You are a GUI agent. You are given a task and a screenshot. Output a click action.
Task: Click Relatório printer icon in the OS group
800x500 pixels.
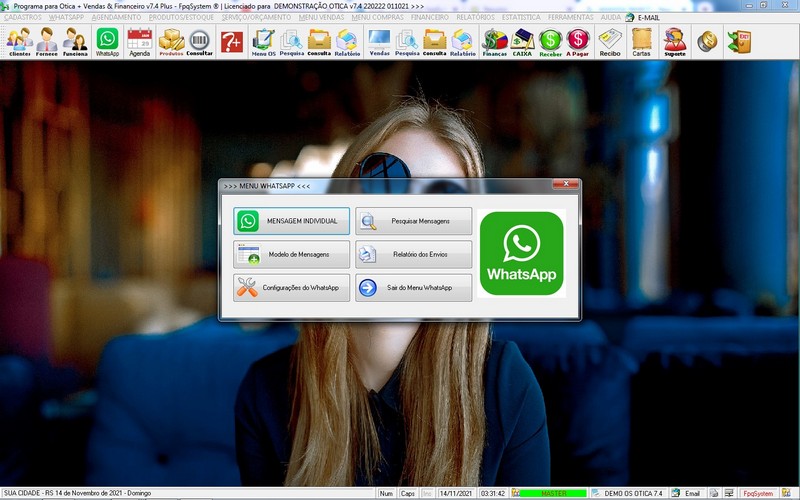click(x=347, y=42)
